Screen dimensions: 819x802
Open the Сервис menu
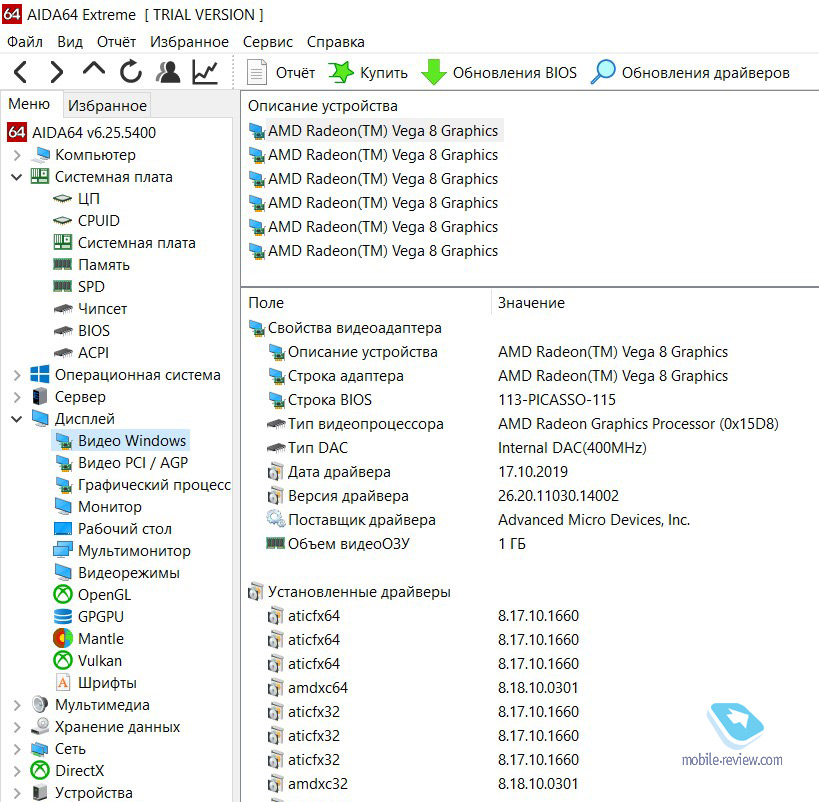tap(267, 42)
